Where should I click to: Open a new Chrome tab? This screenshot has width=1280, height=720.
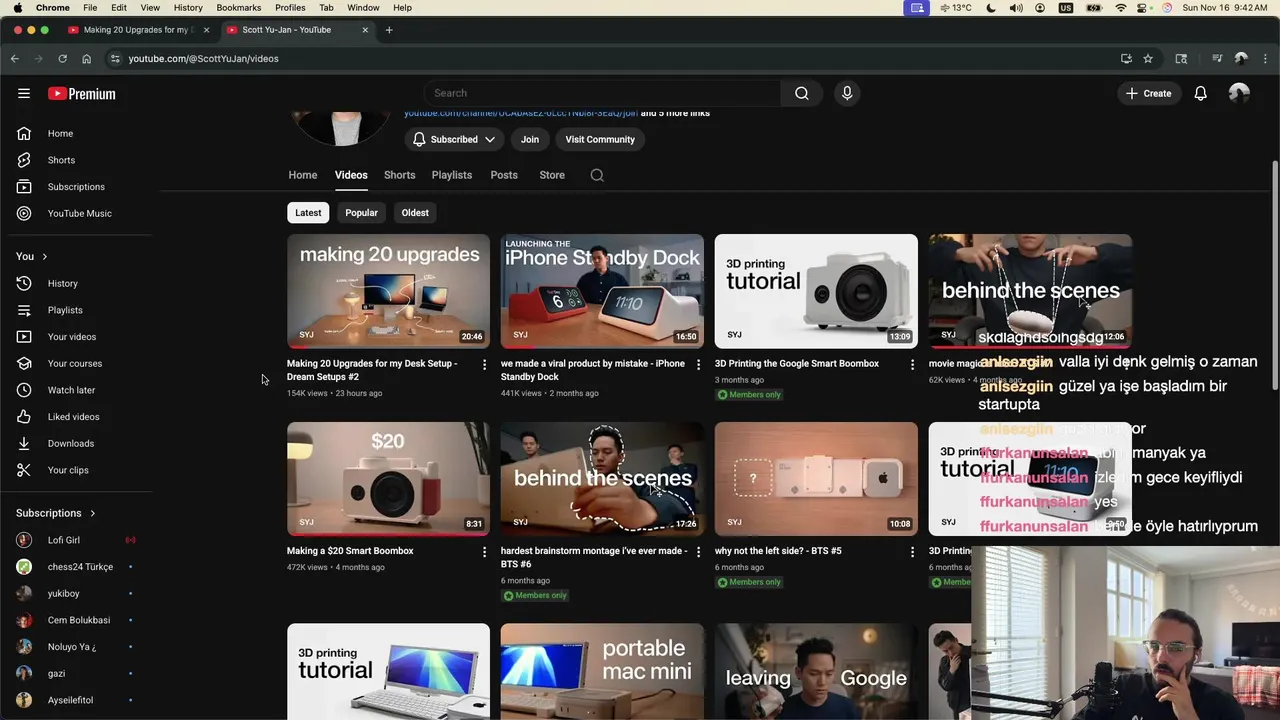point(389,30)
